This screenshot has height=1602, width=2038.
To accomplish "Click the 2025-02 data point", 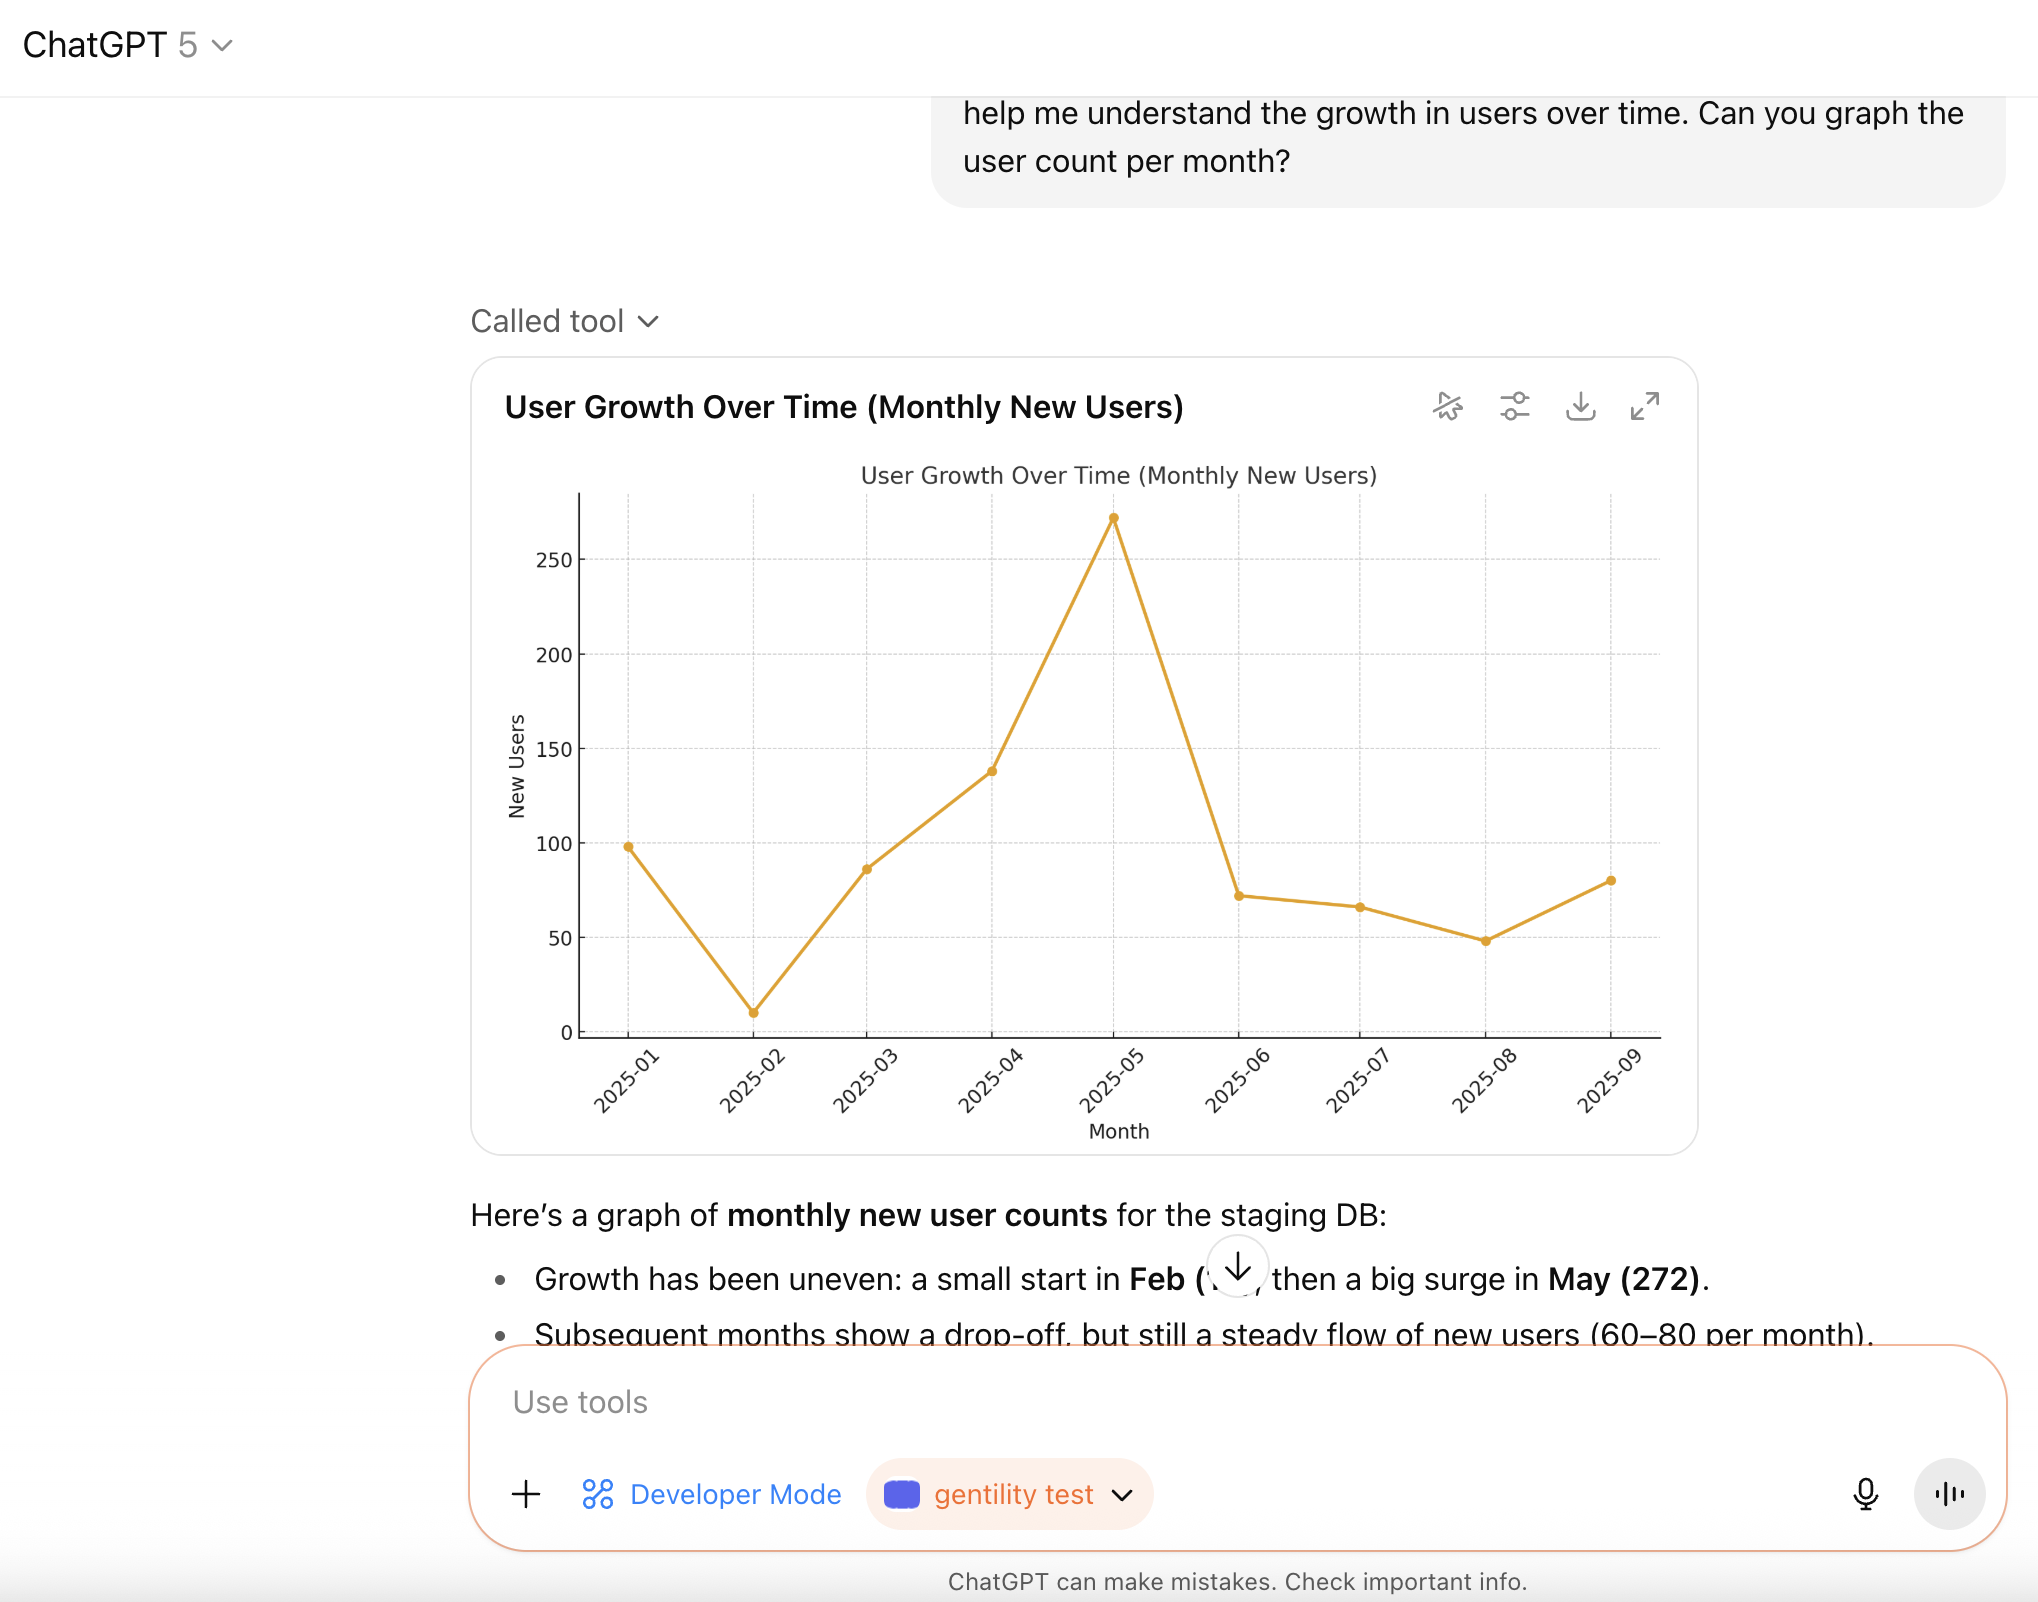I will click(x=753, y=1013).
